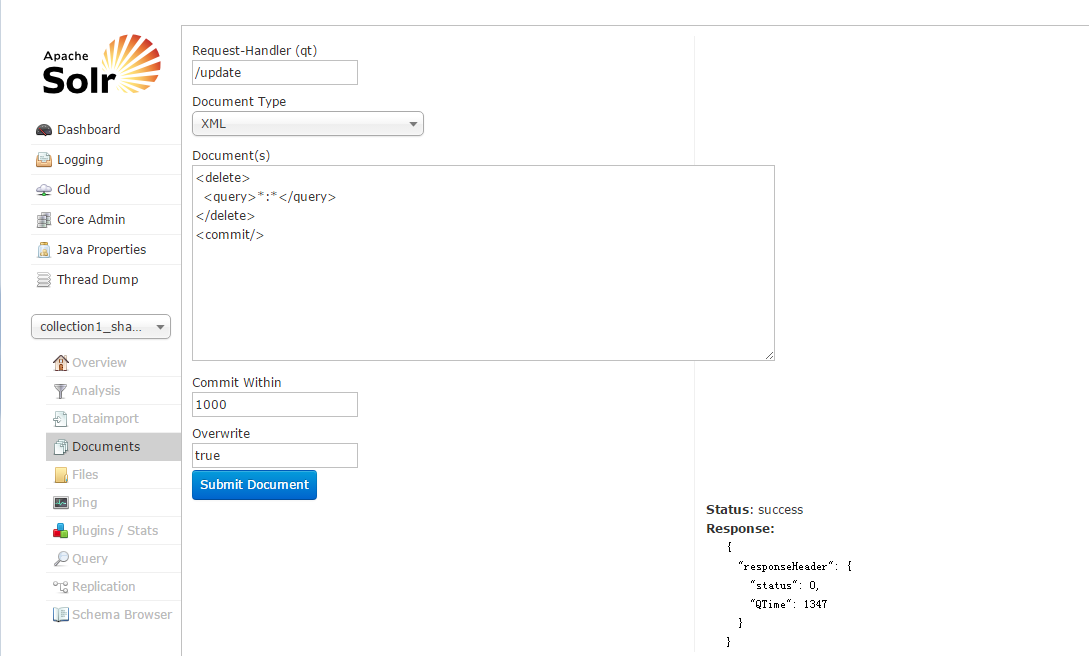Screen dimensions: 1089x656
Task: Expand the collection1 core selector dropdown
Action: 101,327
